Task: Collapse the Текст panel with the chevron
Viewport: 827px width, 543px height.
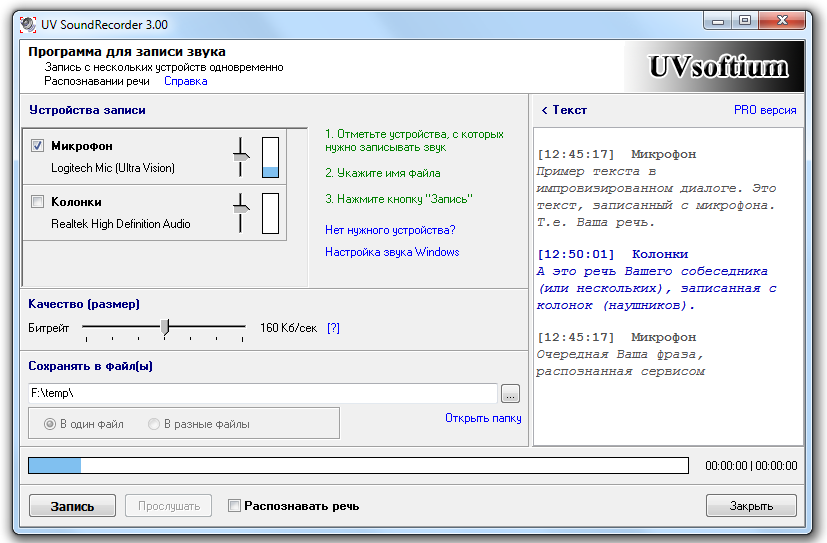Action: point(545,110)
